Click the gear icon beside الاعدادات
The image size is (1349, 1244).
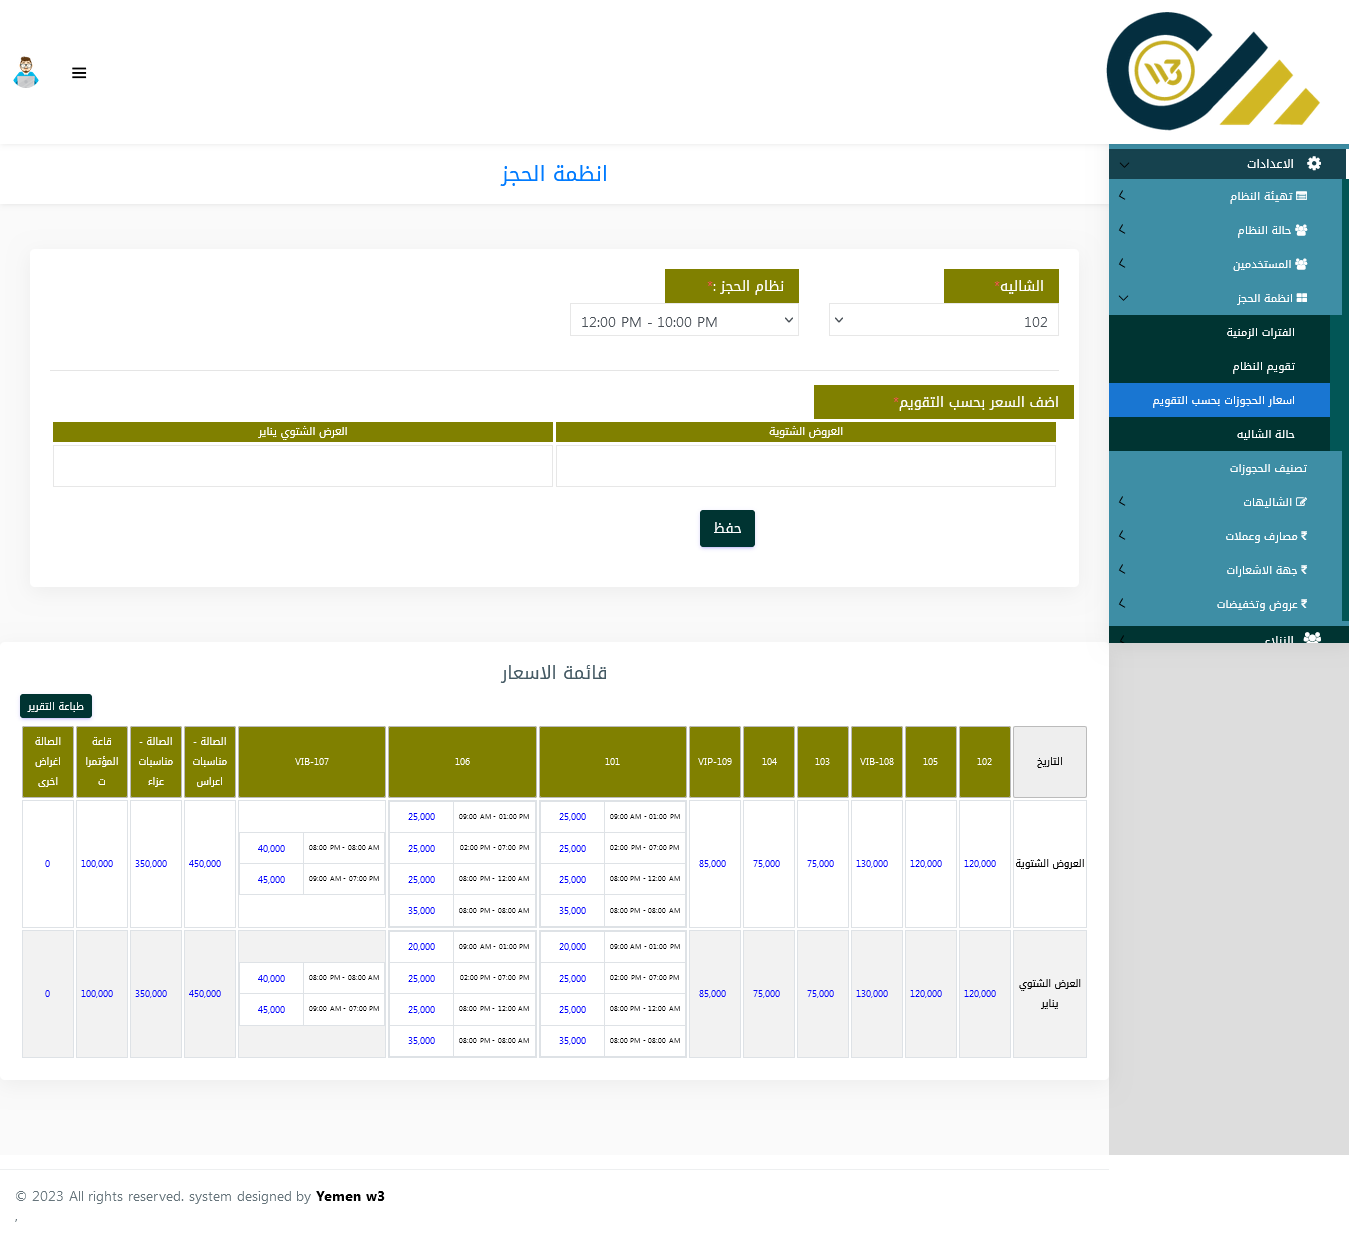[x=1314, y=163]
